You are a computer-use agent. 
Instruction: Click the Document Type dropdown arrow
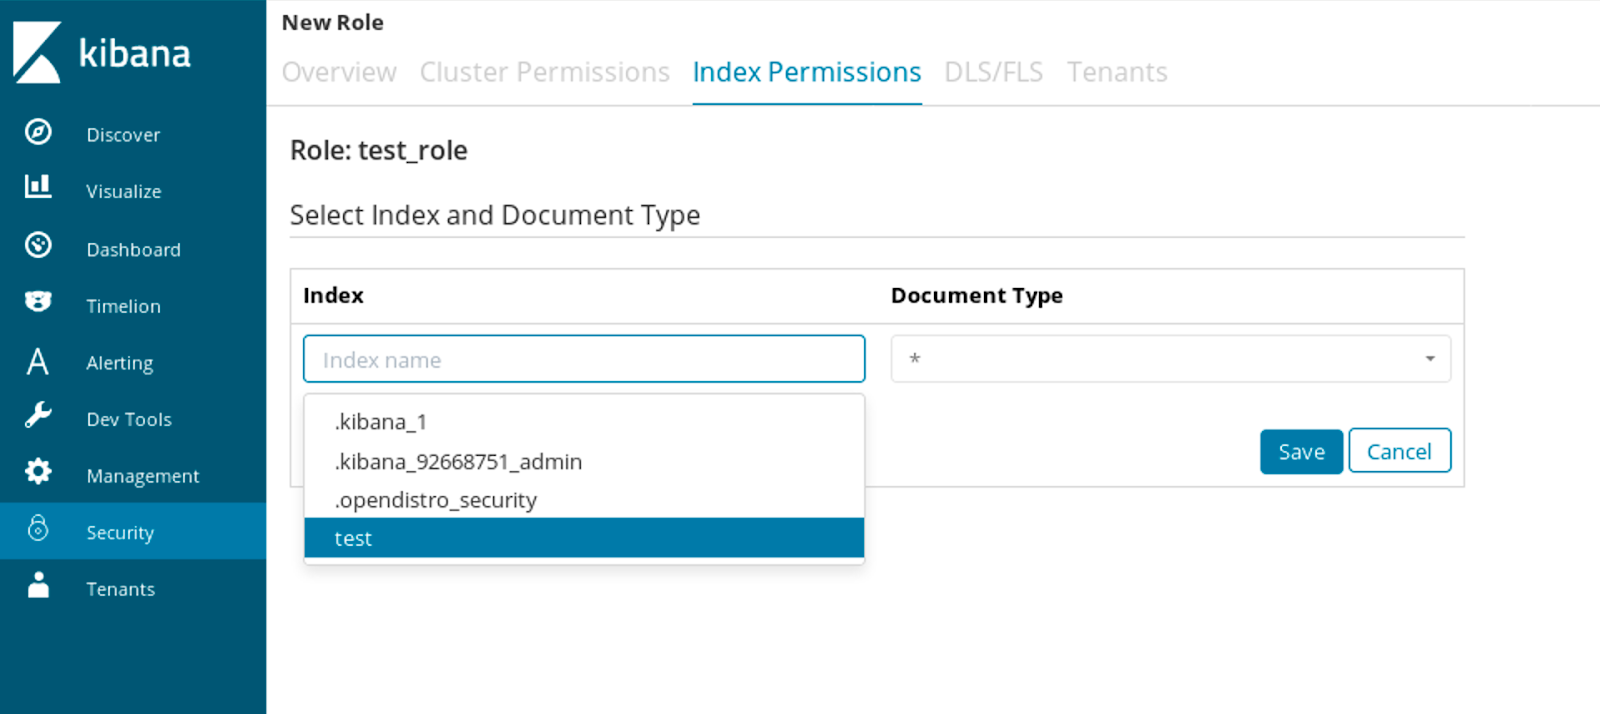point(1430,359)
